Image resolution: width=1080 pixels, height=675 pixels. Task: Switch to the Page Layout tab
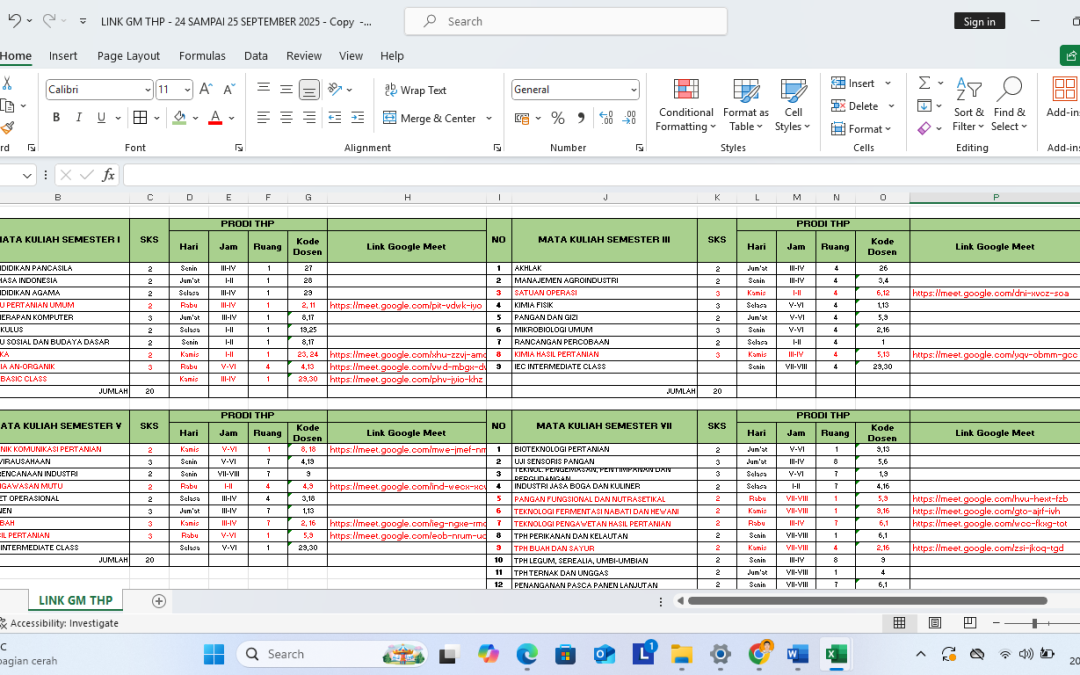coord(128,56)
